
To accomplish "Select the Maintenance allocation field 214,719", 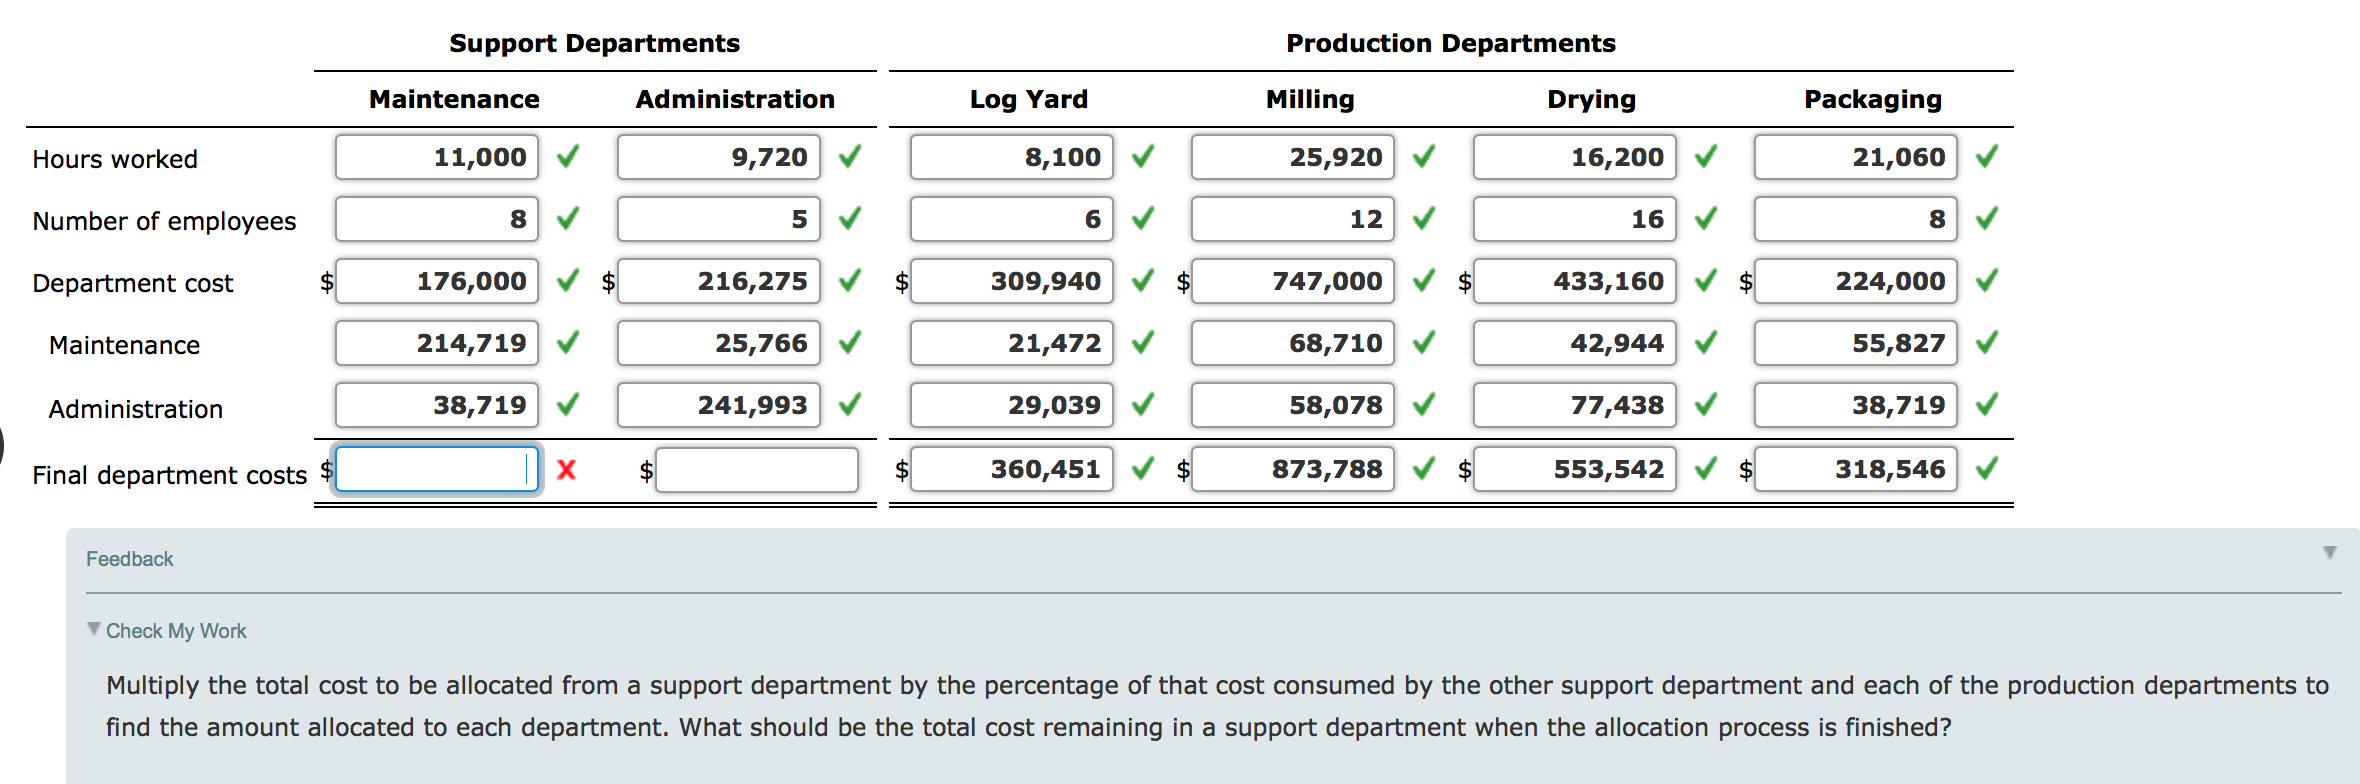I will pos(437,343).
